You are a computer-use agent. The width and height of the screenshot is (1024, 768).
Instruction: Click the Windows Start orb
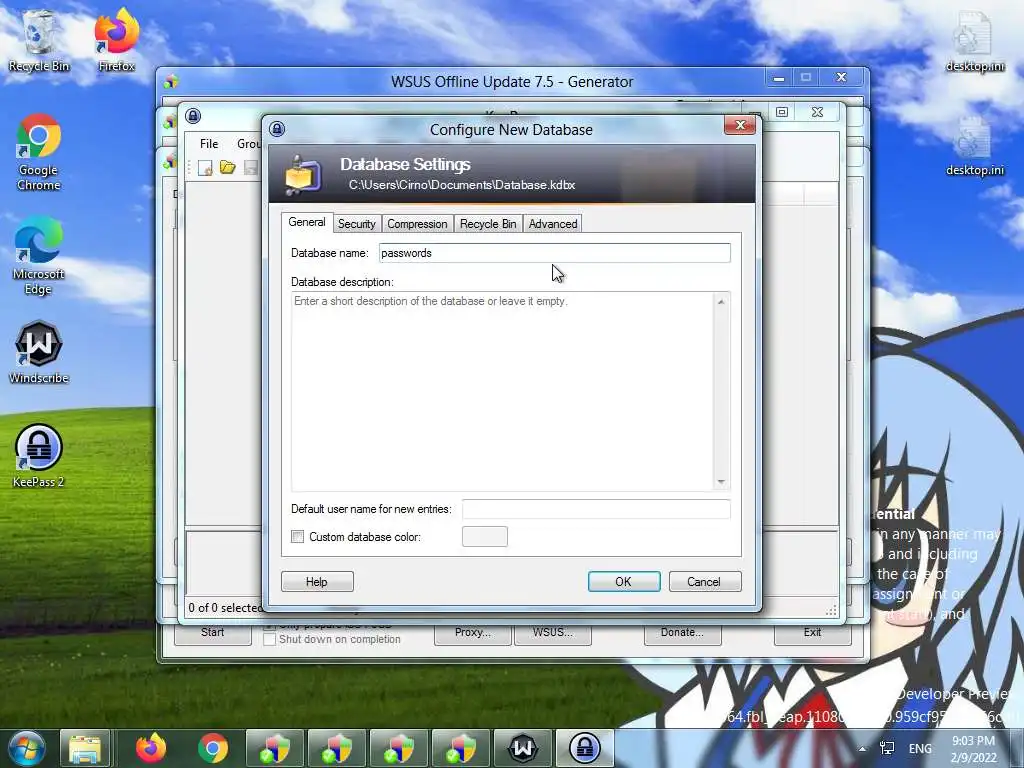(x=27, y=748)
